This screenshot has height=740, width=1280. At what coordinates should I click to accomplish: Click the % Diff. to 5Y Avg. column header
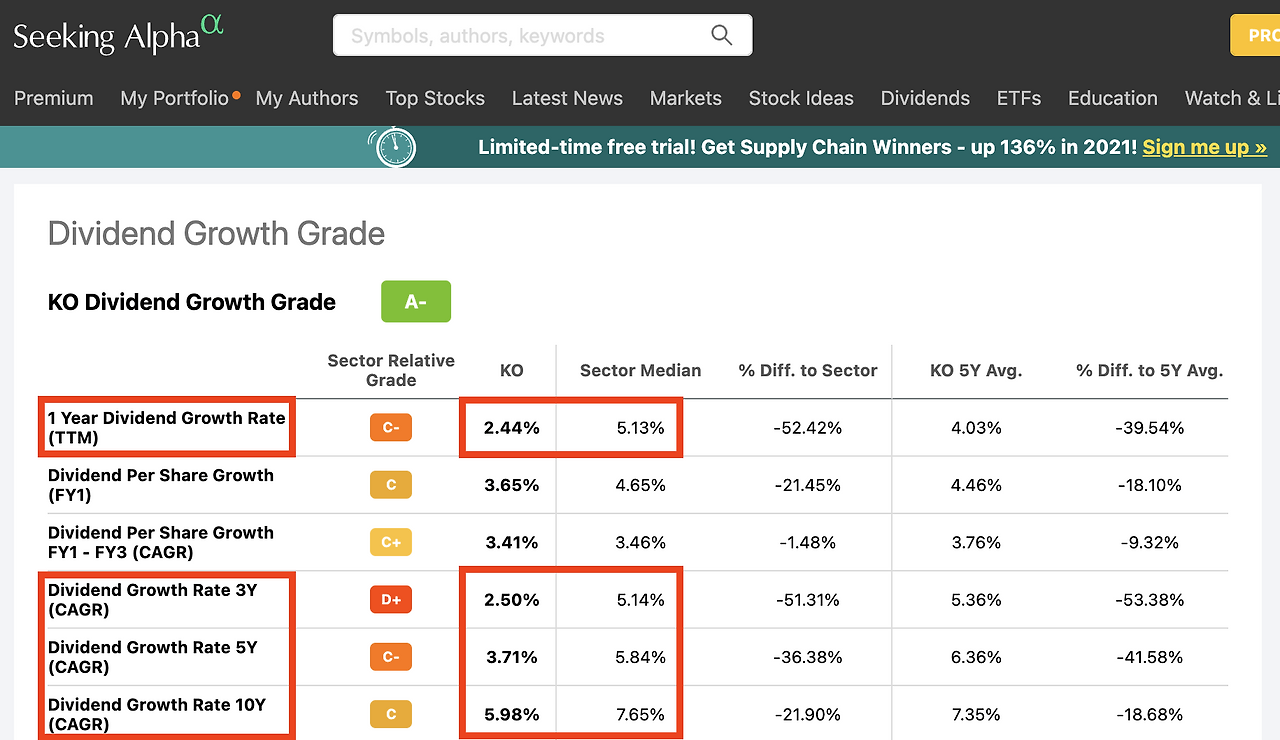pyautogui.click(x=1150, y=370)
